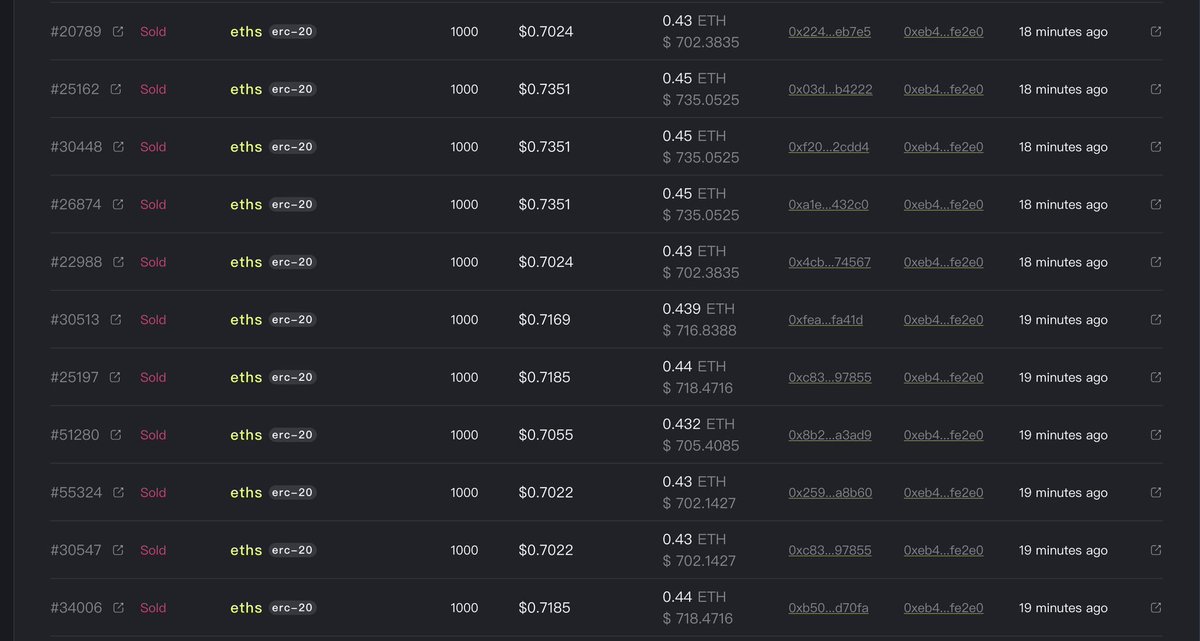1200x641 pixels.
Task: Open buyer address 0xeb4...fe2e0 in #25197 row
Action: (943, 378)
